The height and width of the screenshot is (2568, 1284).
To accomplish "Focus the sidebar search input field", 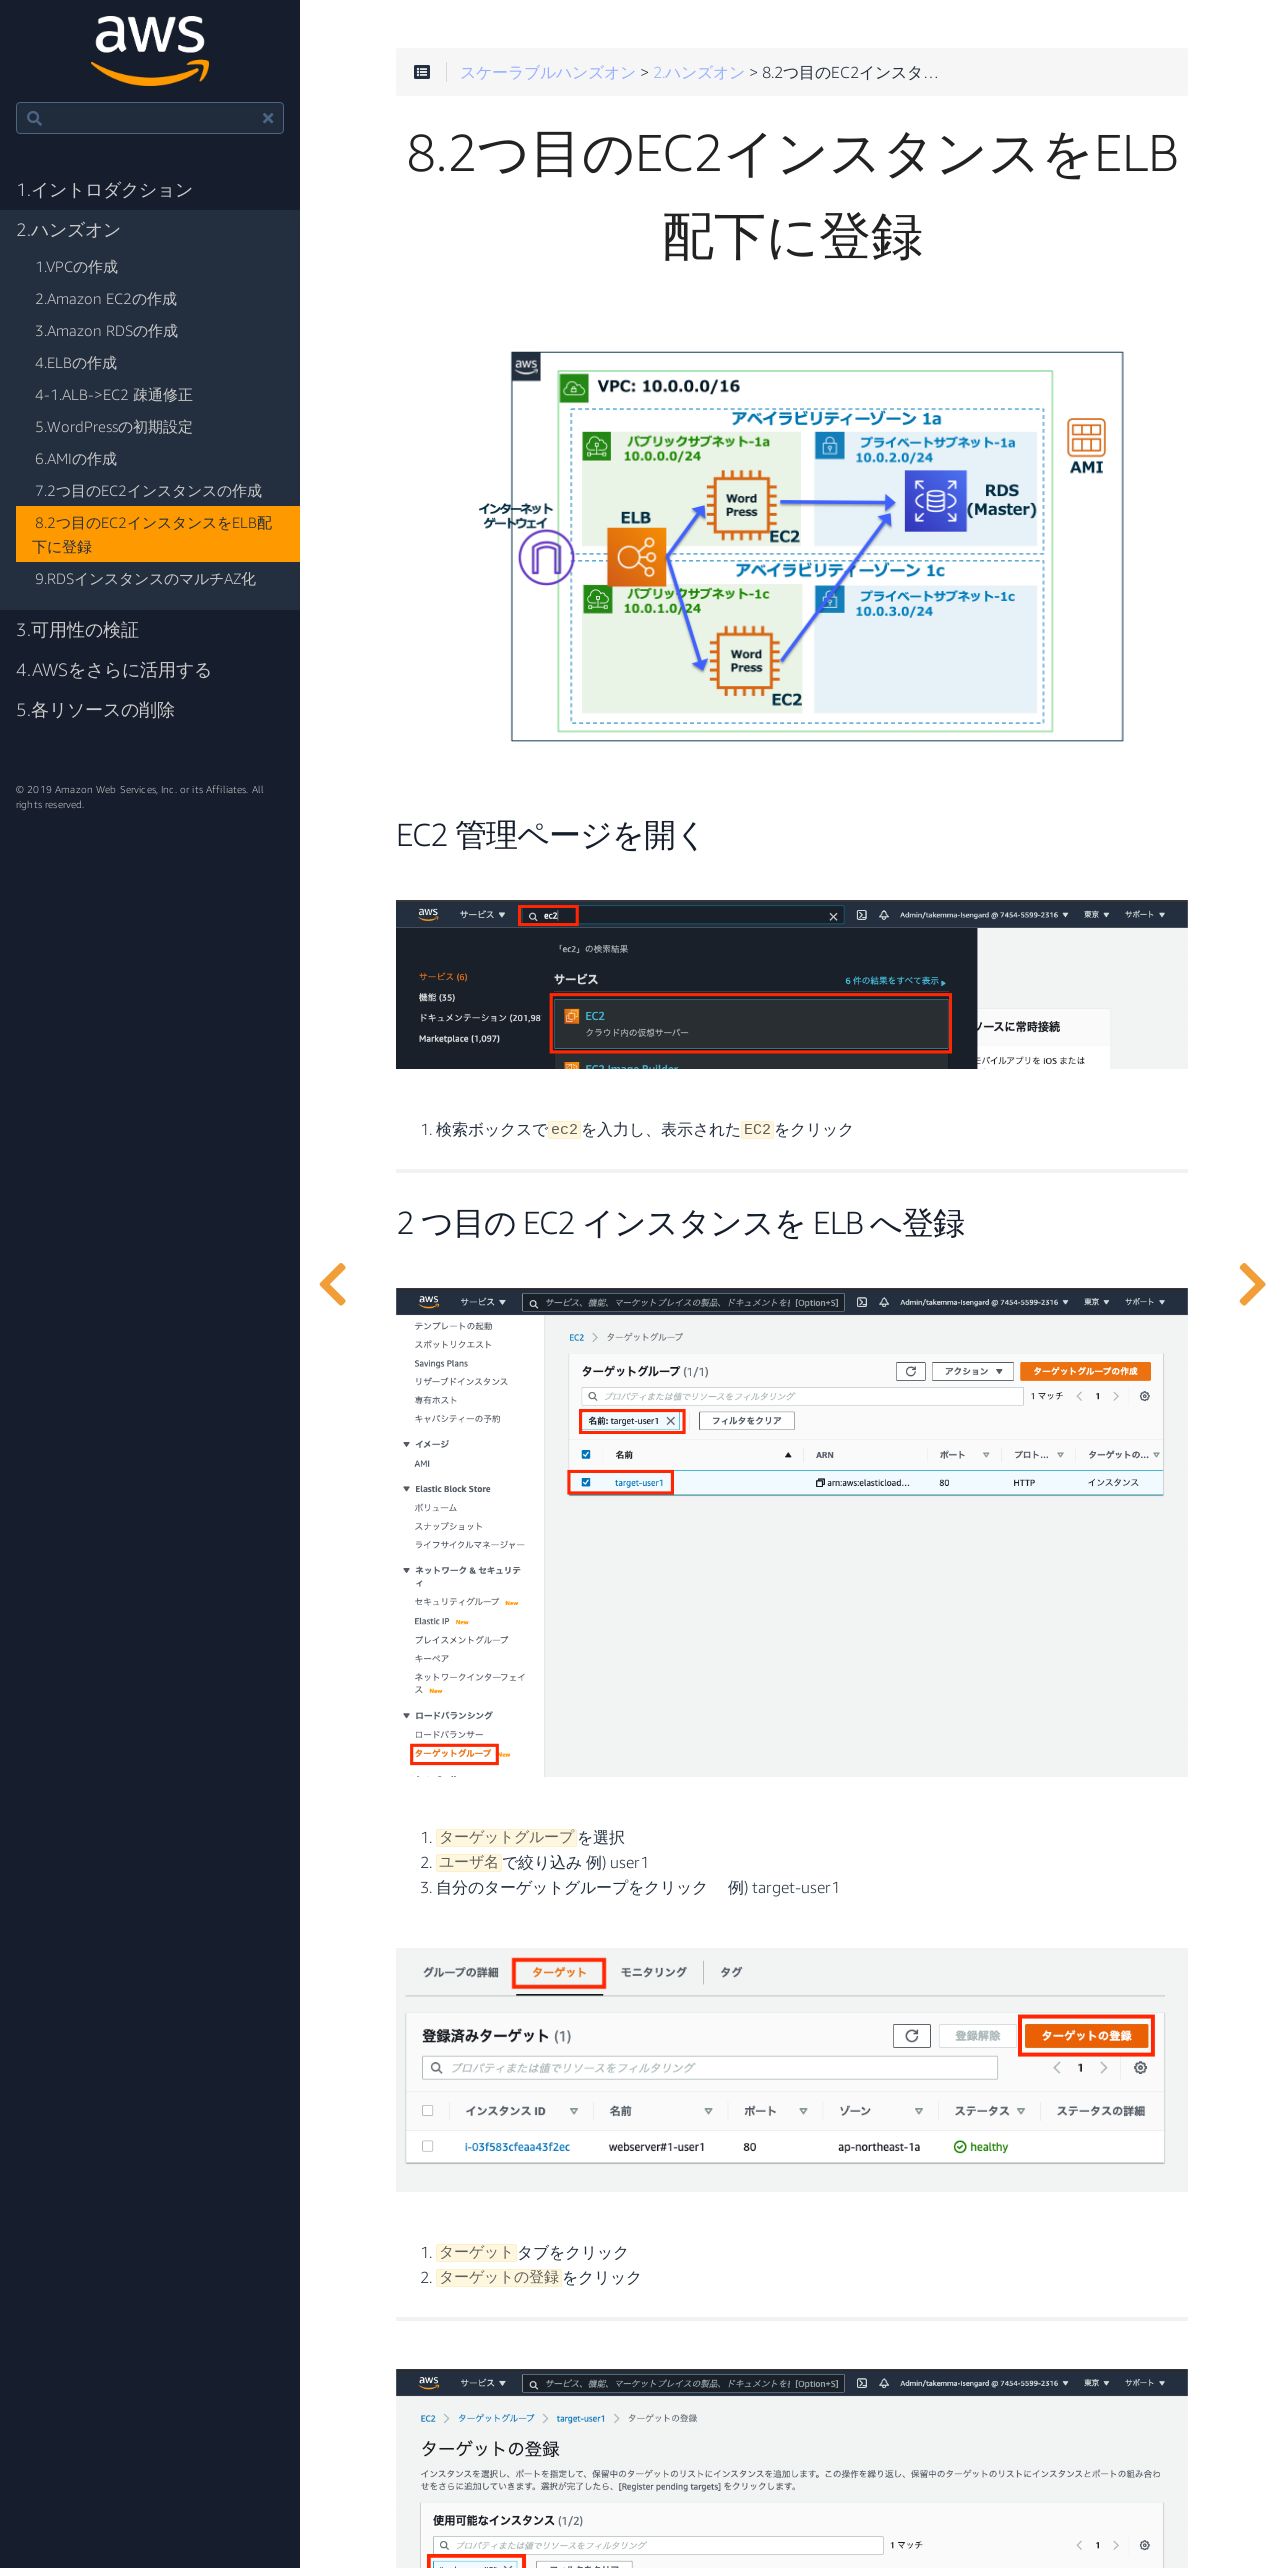I will 150,118.
